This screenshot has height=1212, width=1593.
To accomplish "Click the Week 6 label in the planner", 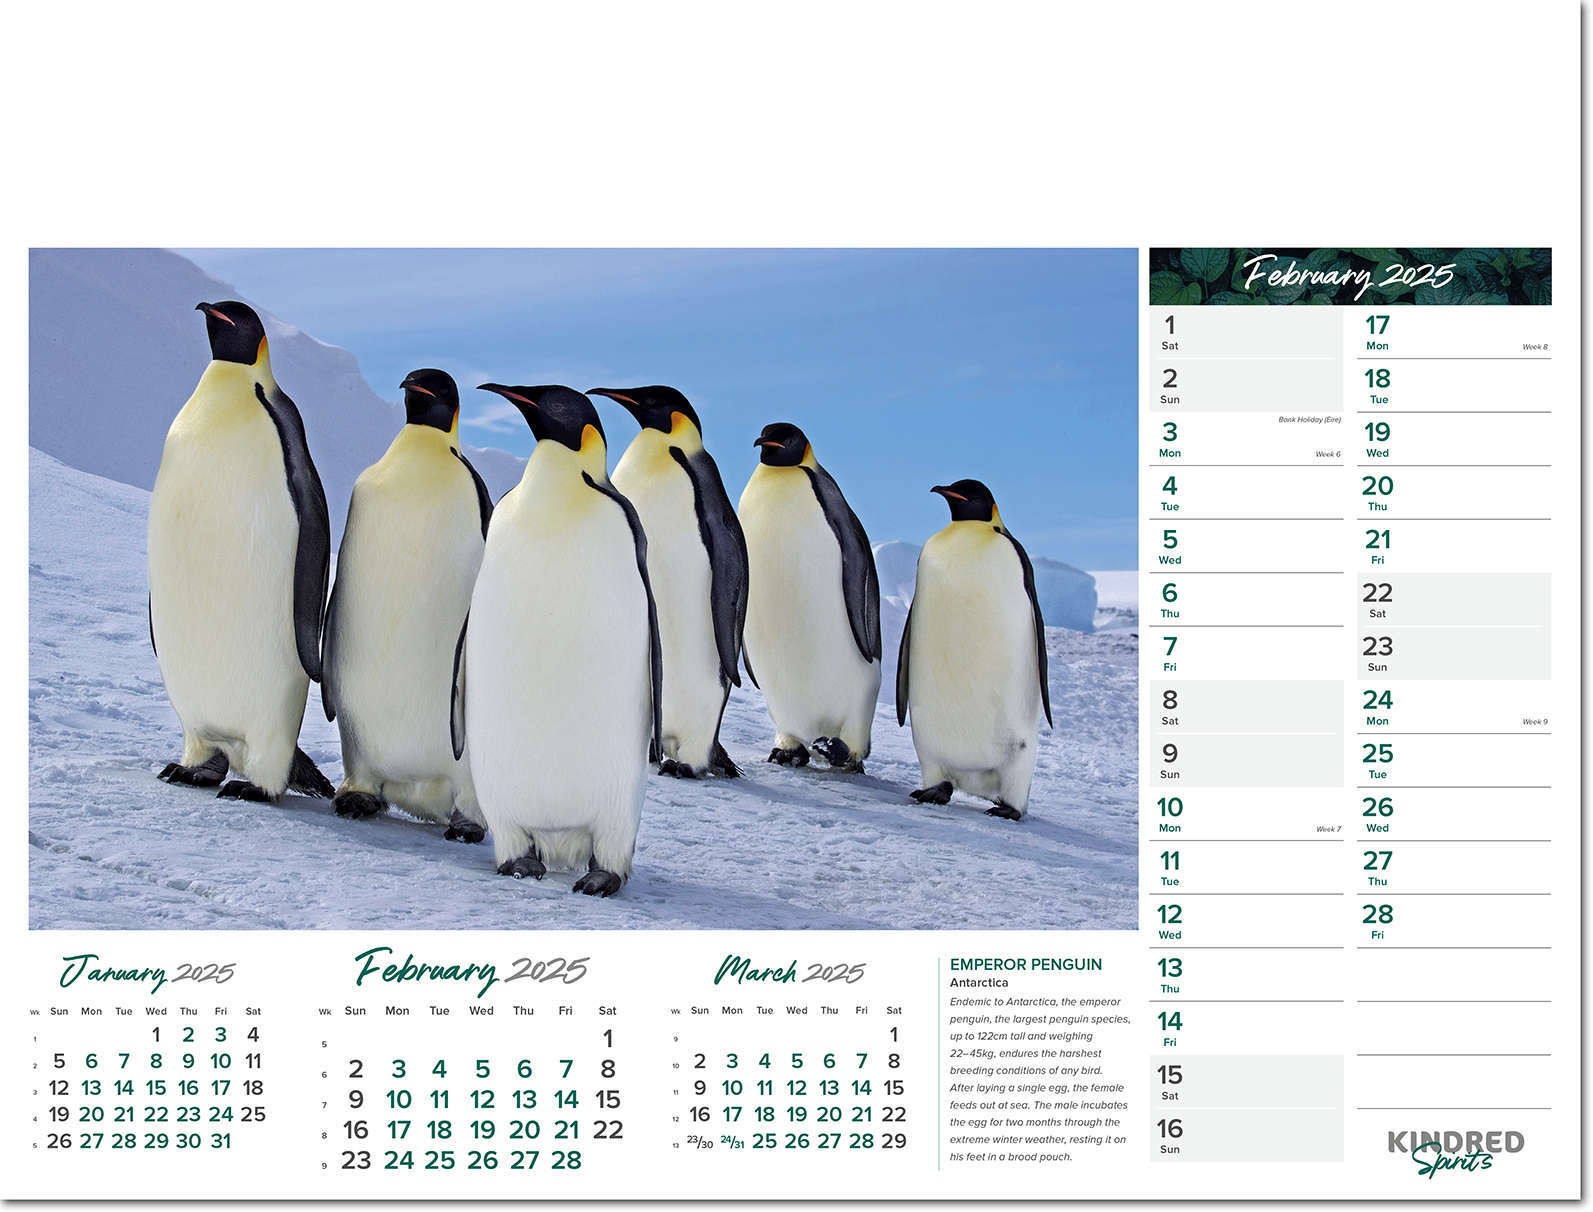I will (1327, 454).
